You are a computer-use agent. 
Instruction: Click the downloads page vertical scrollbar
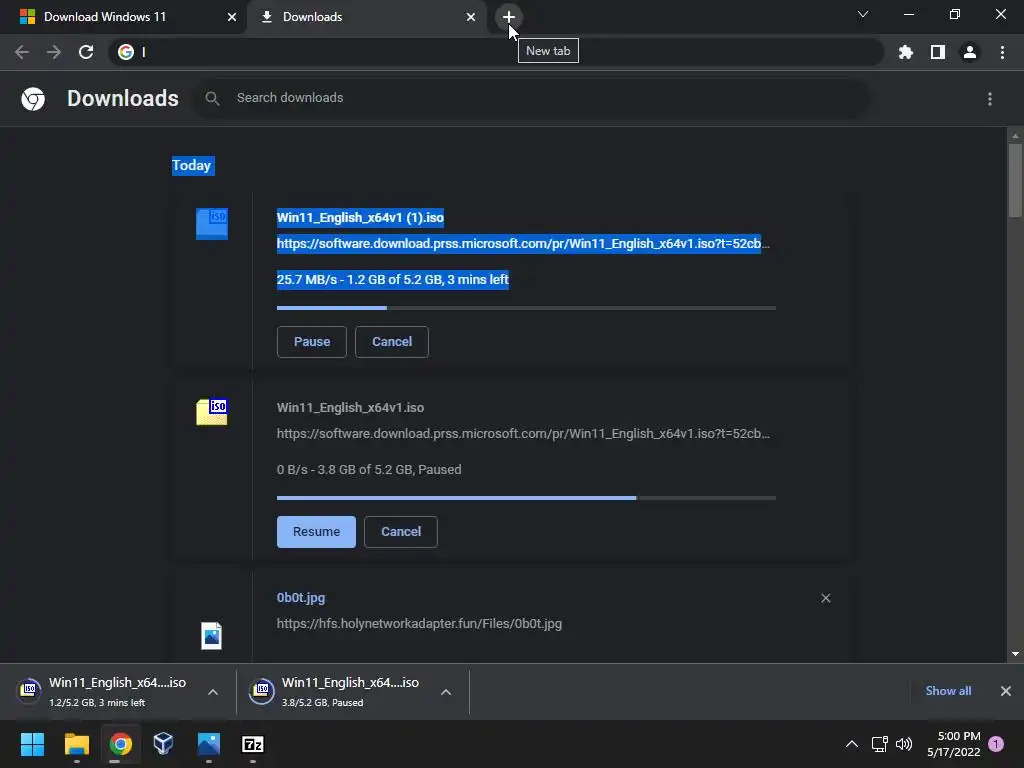1015,180
